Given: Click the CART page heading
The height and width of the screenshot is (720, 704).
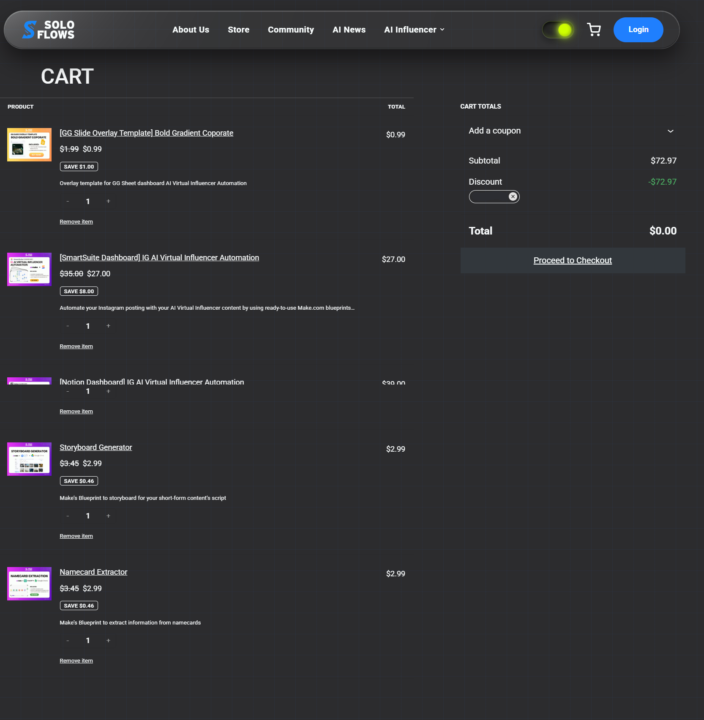Looking at the screenshot, I should coord(67,76).
